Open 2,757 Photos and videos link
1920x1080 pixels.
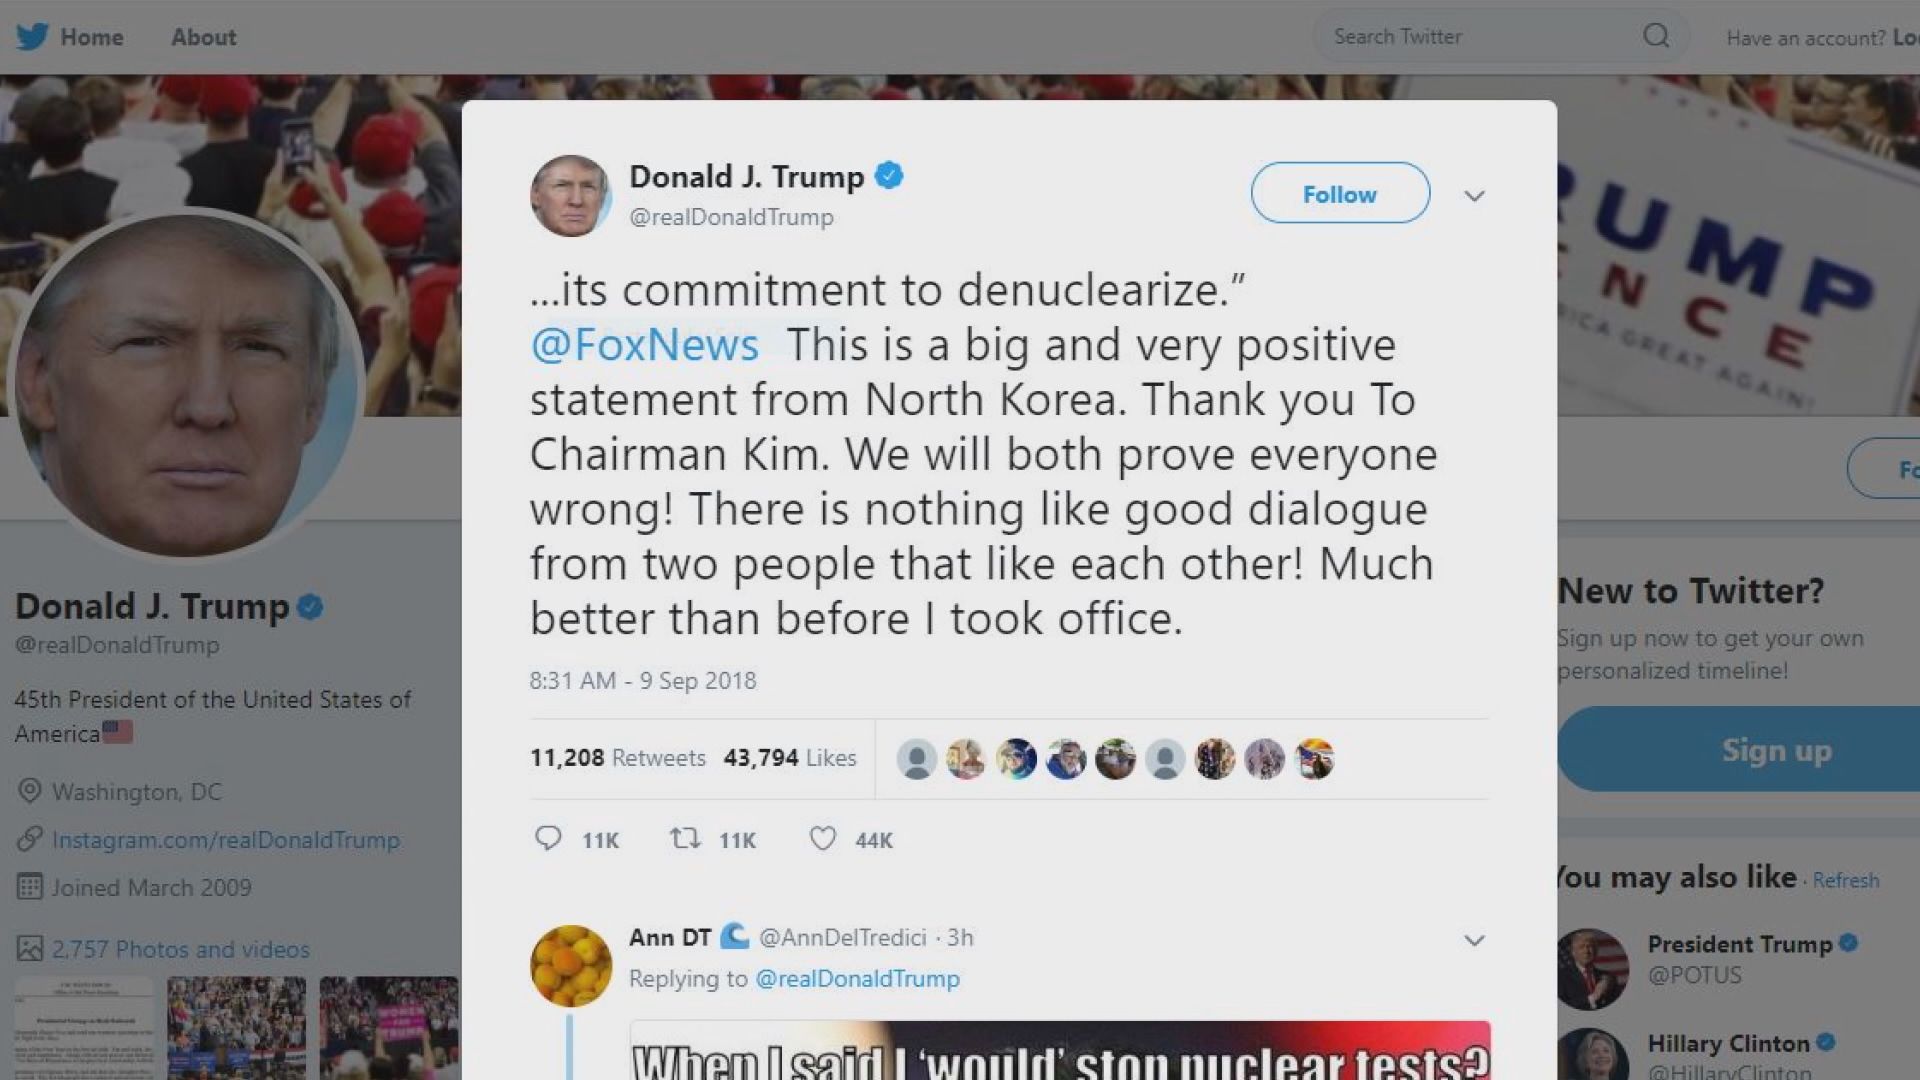(181, 949)
